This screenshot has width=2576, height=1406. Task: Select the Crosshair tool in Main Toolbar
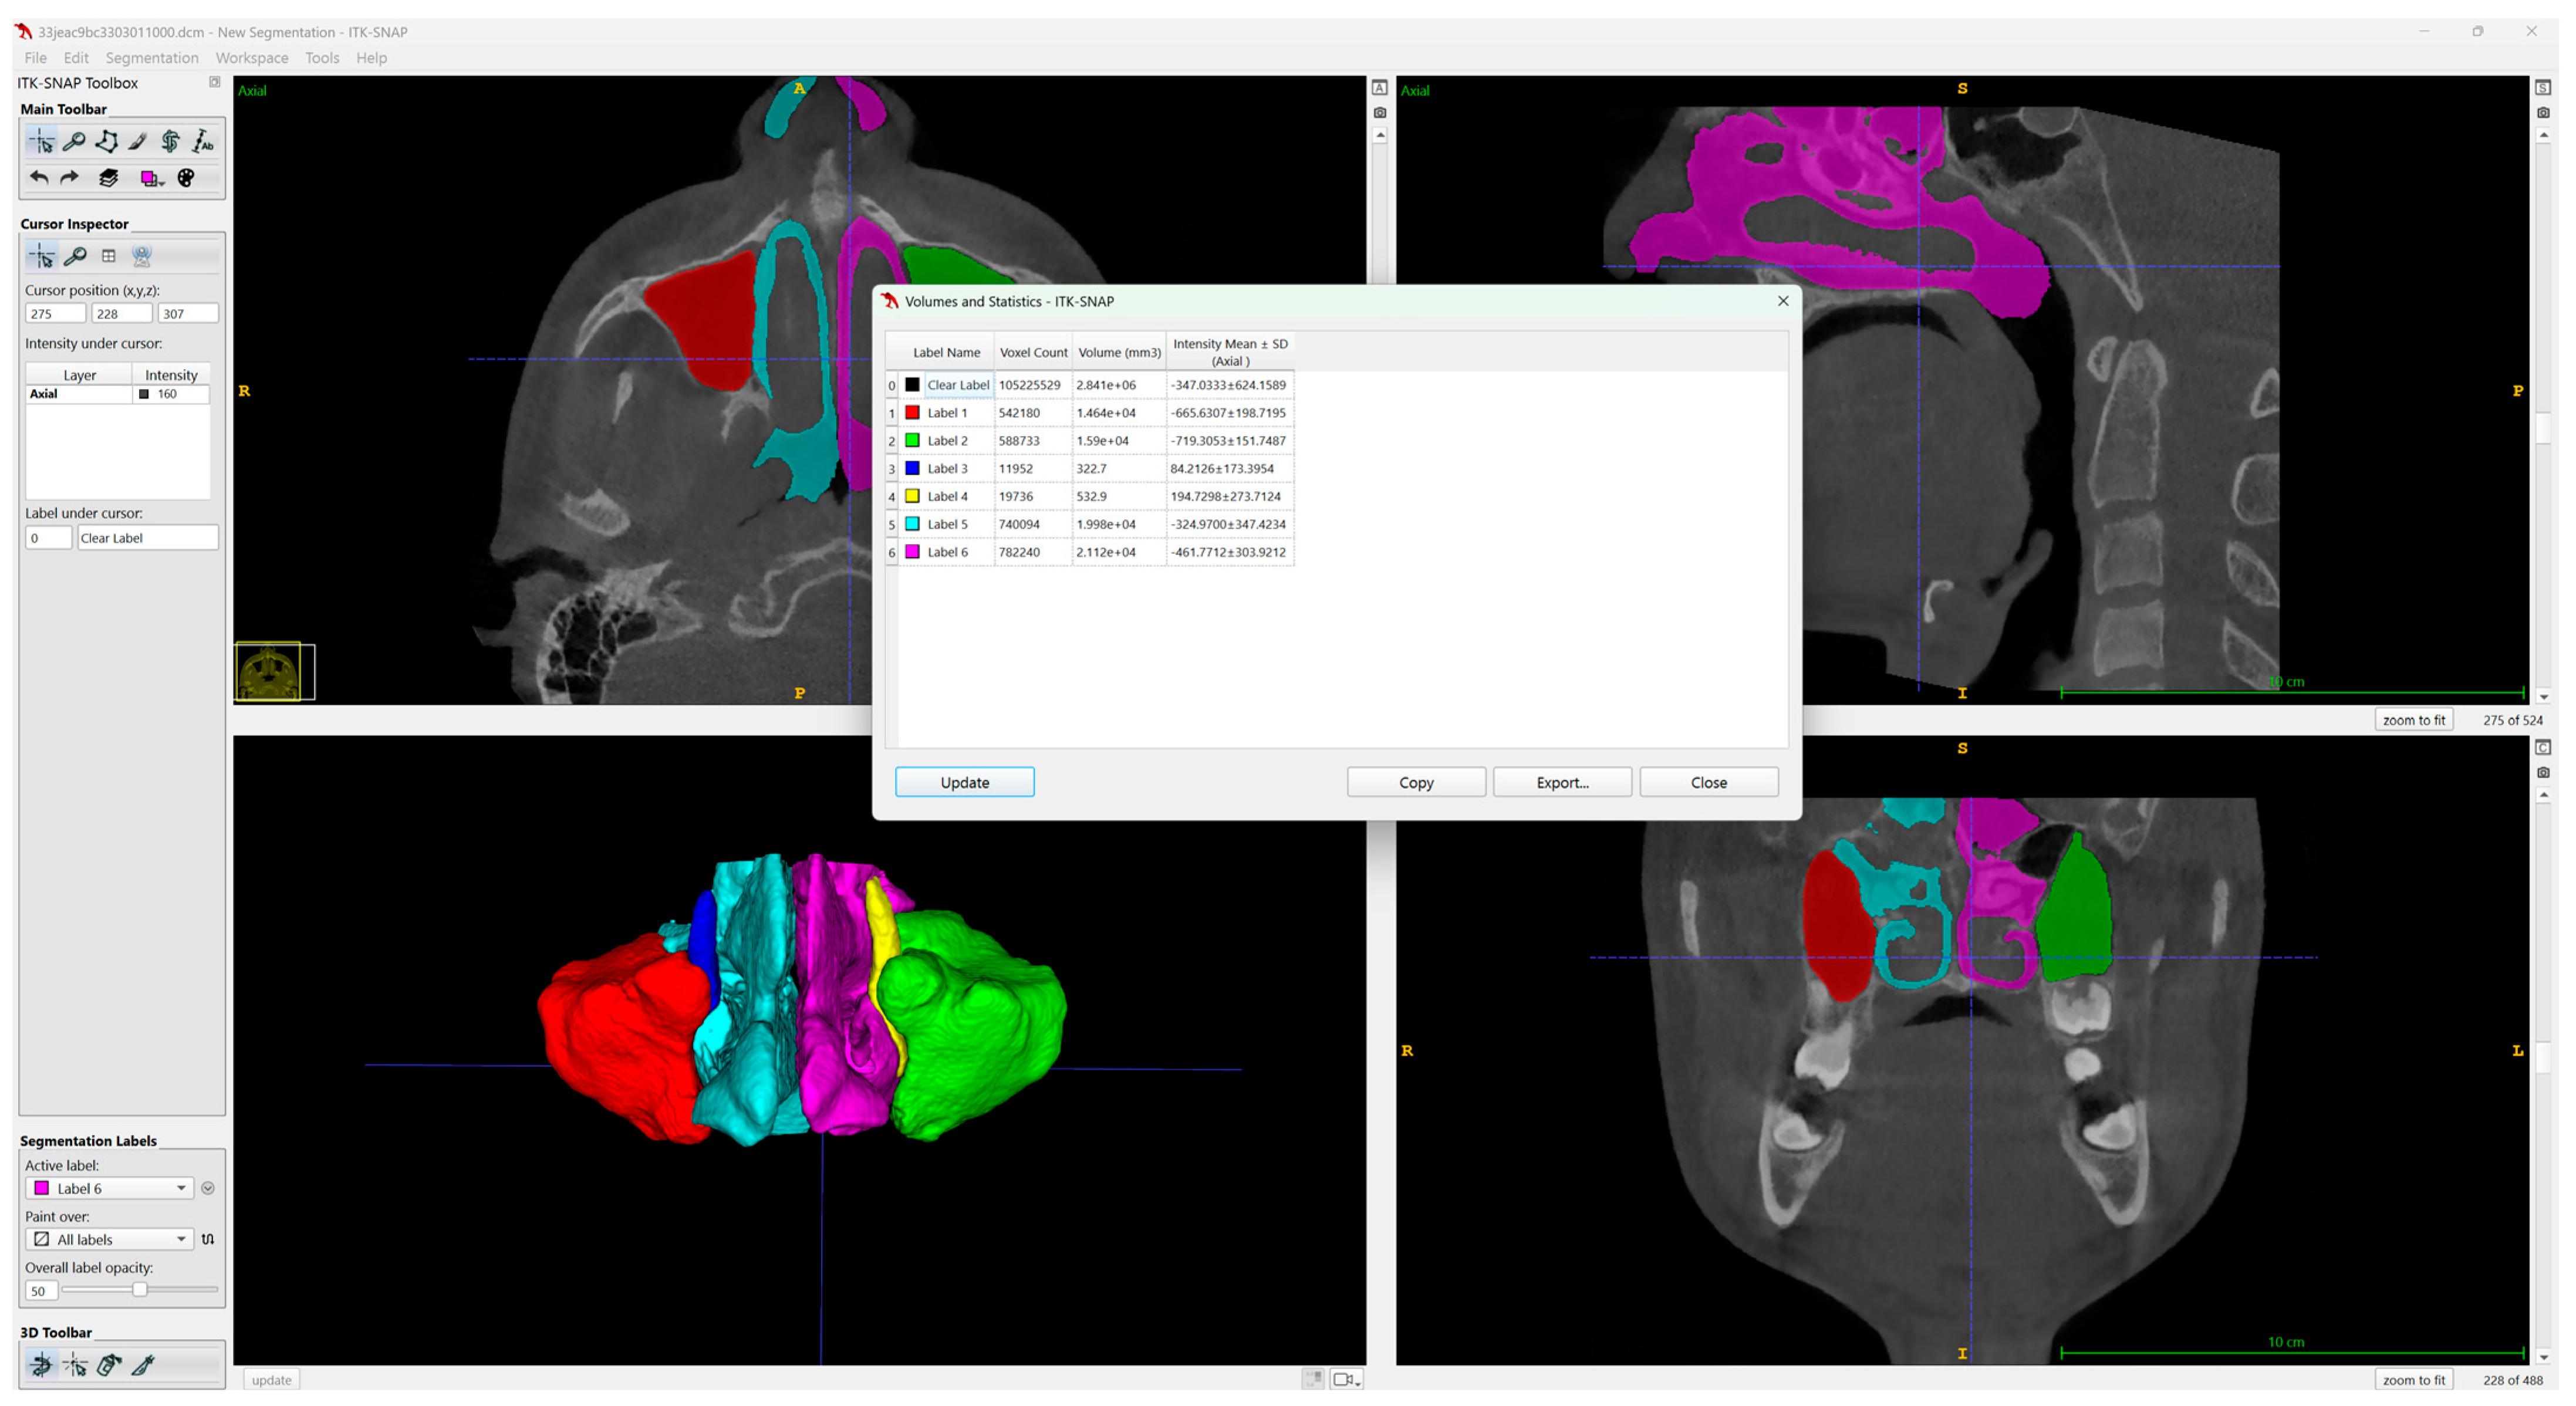pyautogui.click(x=42, y=142)
